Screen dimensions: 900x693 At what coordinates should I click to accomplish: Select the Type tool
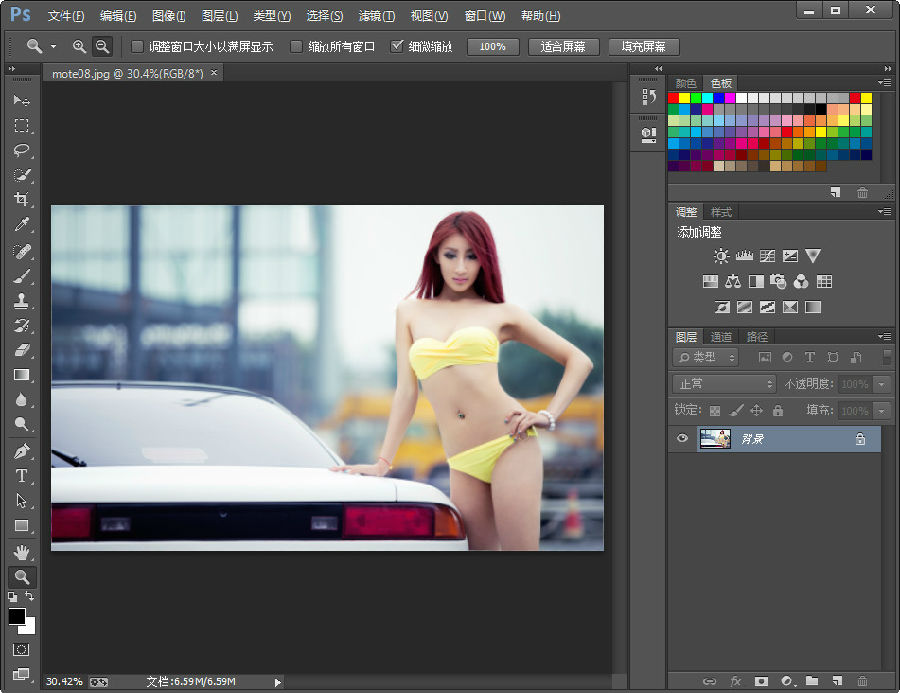[x=22, y=476]
